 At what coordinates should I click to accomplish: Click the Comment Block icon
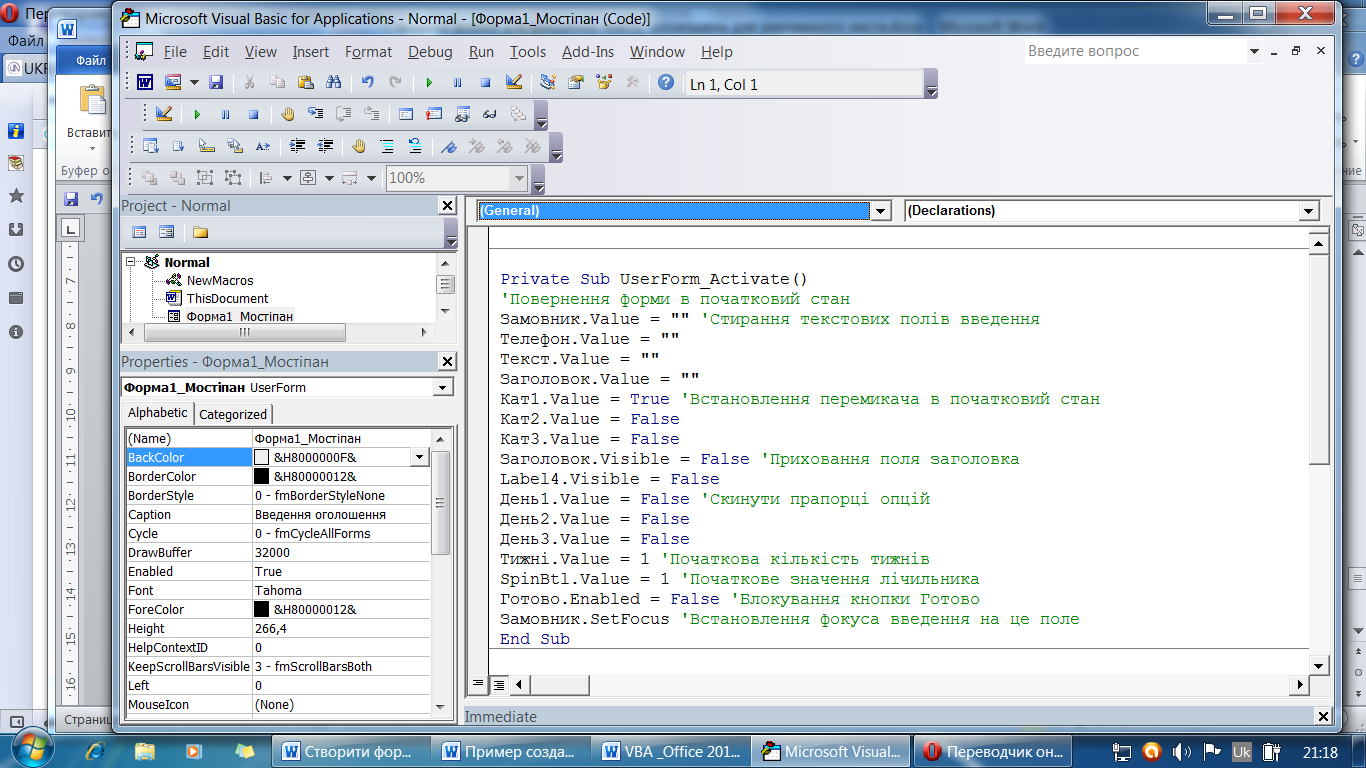coord(387,146)
